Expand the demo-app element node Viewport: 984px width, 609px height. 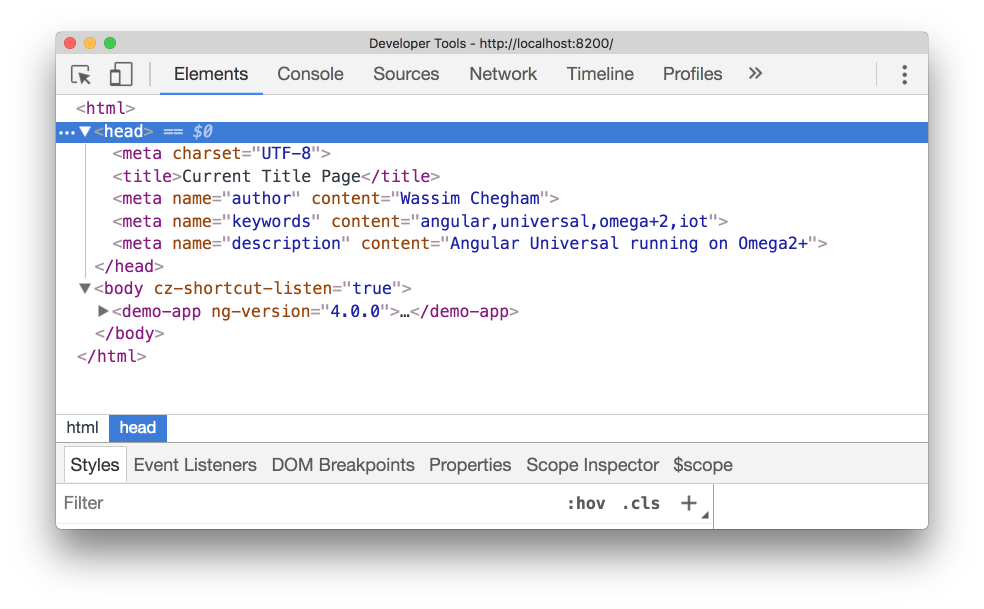tap(103, 311)
